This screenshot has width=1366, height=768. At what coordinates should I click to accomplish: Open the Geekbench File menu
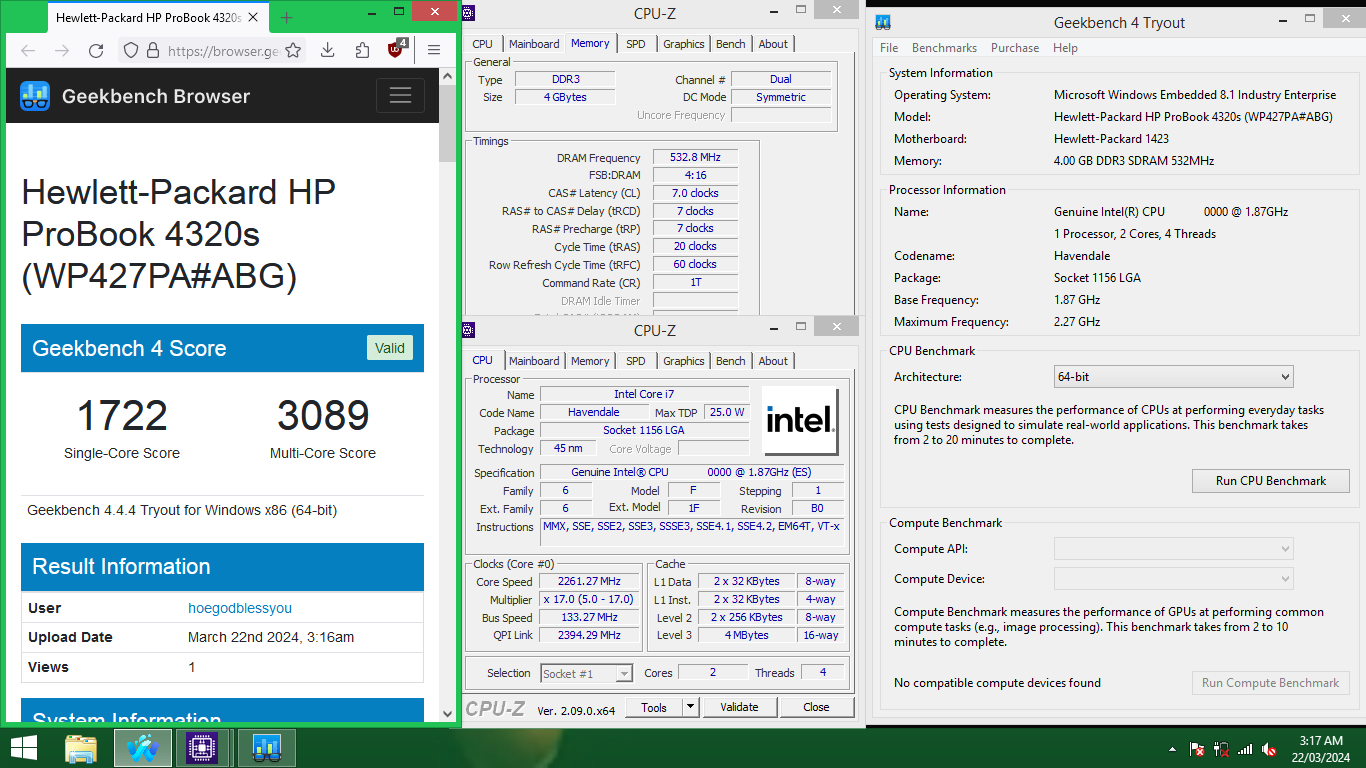889,48
